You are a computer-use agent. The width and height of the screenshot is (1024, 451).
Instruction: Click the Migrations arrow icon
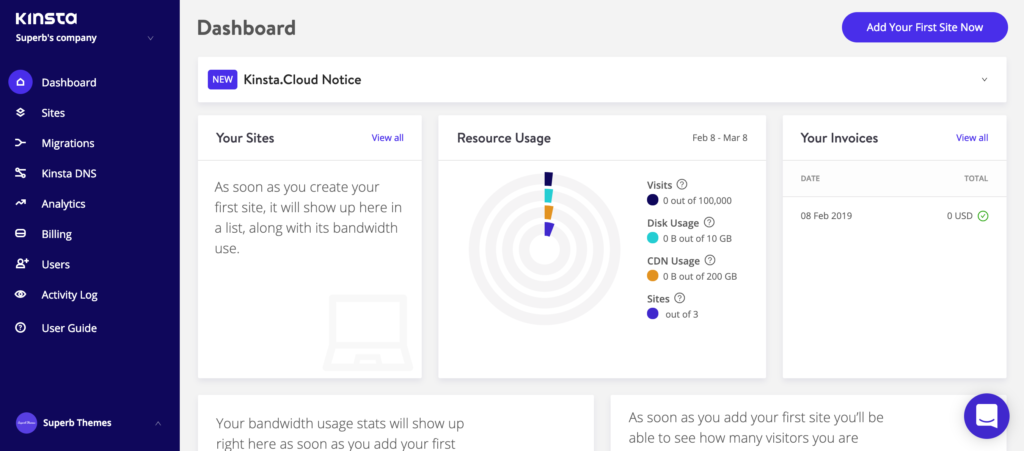coord(20,143)
